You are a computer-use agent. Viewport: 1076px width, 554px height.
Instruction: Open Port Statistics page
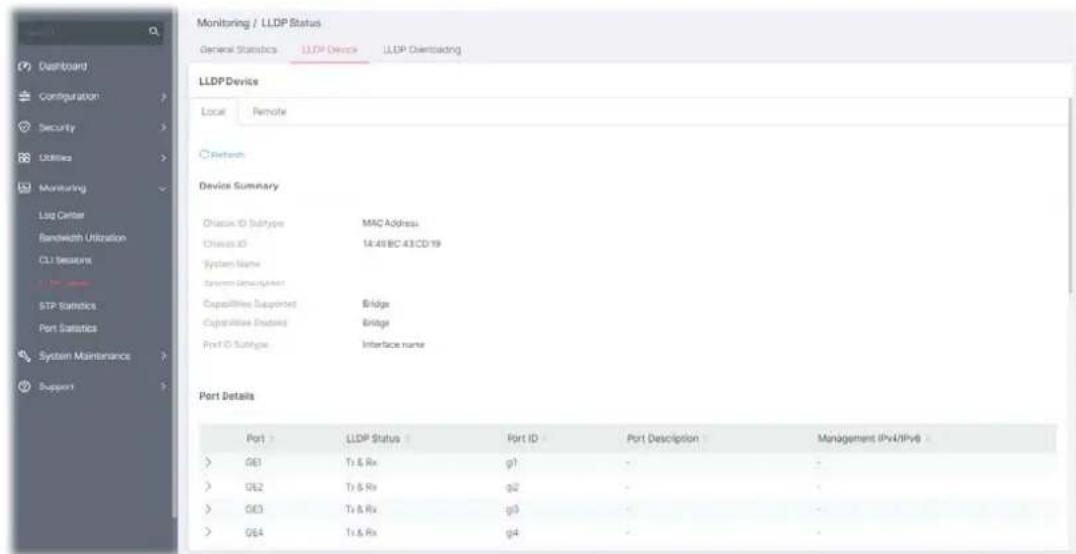(68, 328)
